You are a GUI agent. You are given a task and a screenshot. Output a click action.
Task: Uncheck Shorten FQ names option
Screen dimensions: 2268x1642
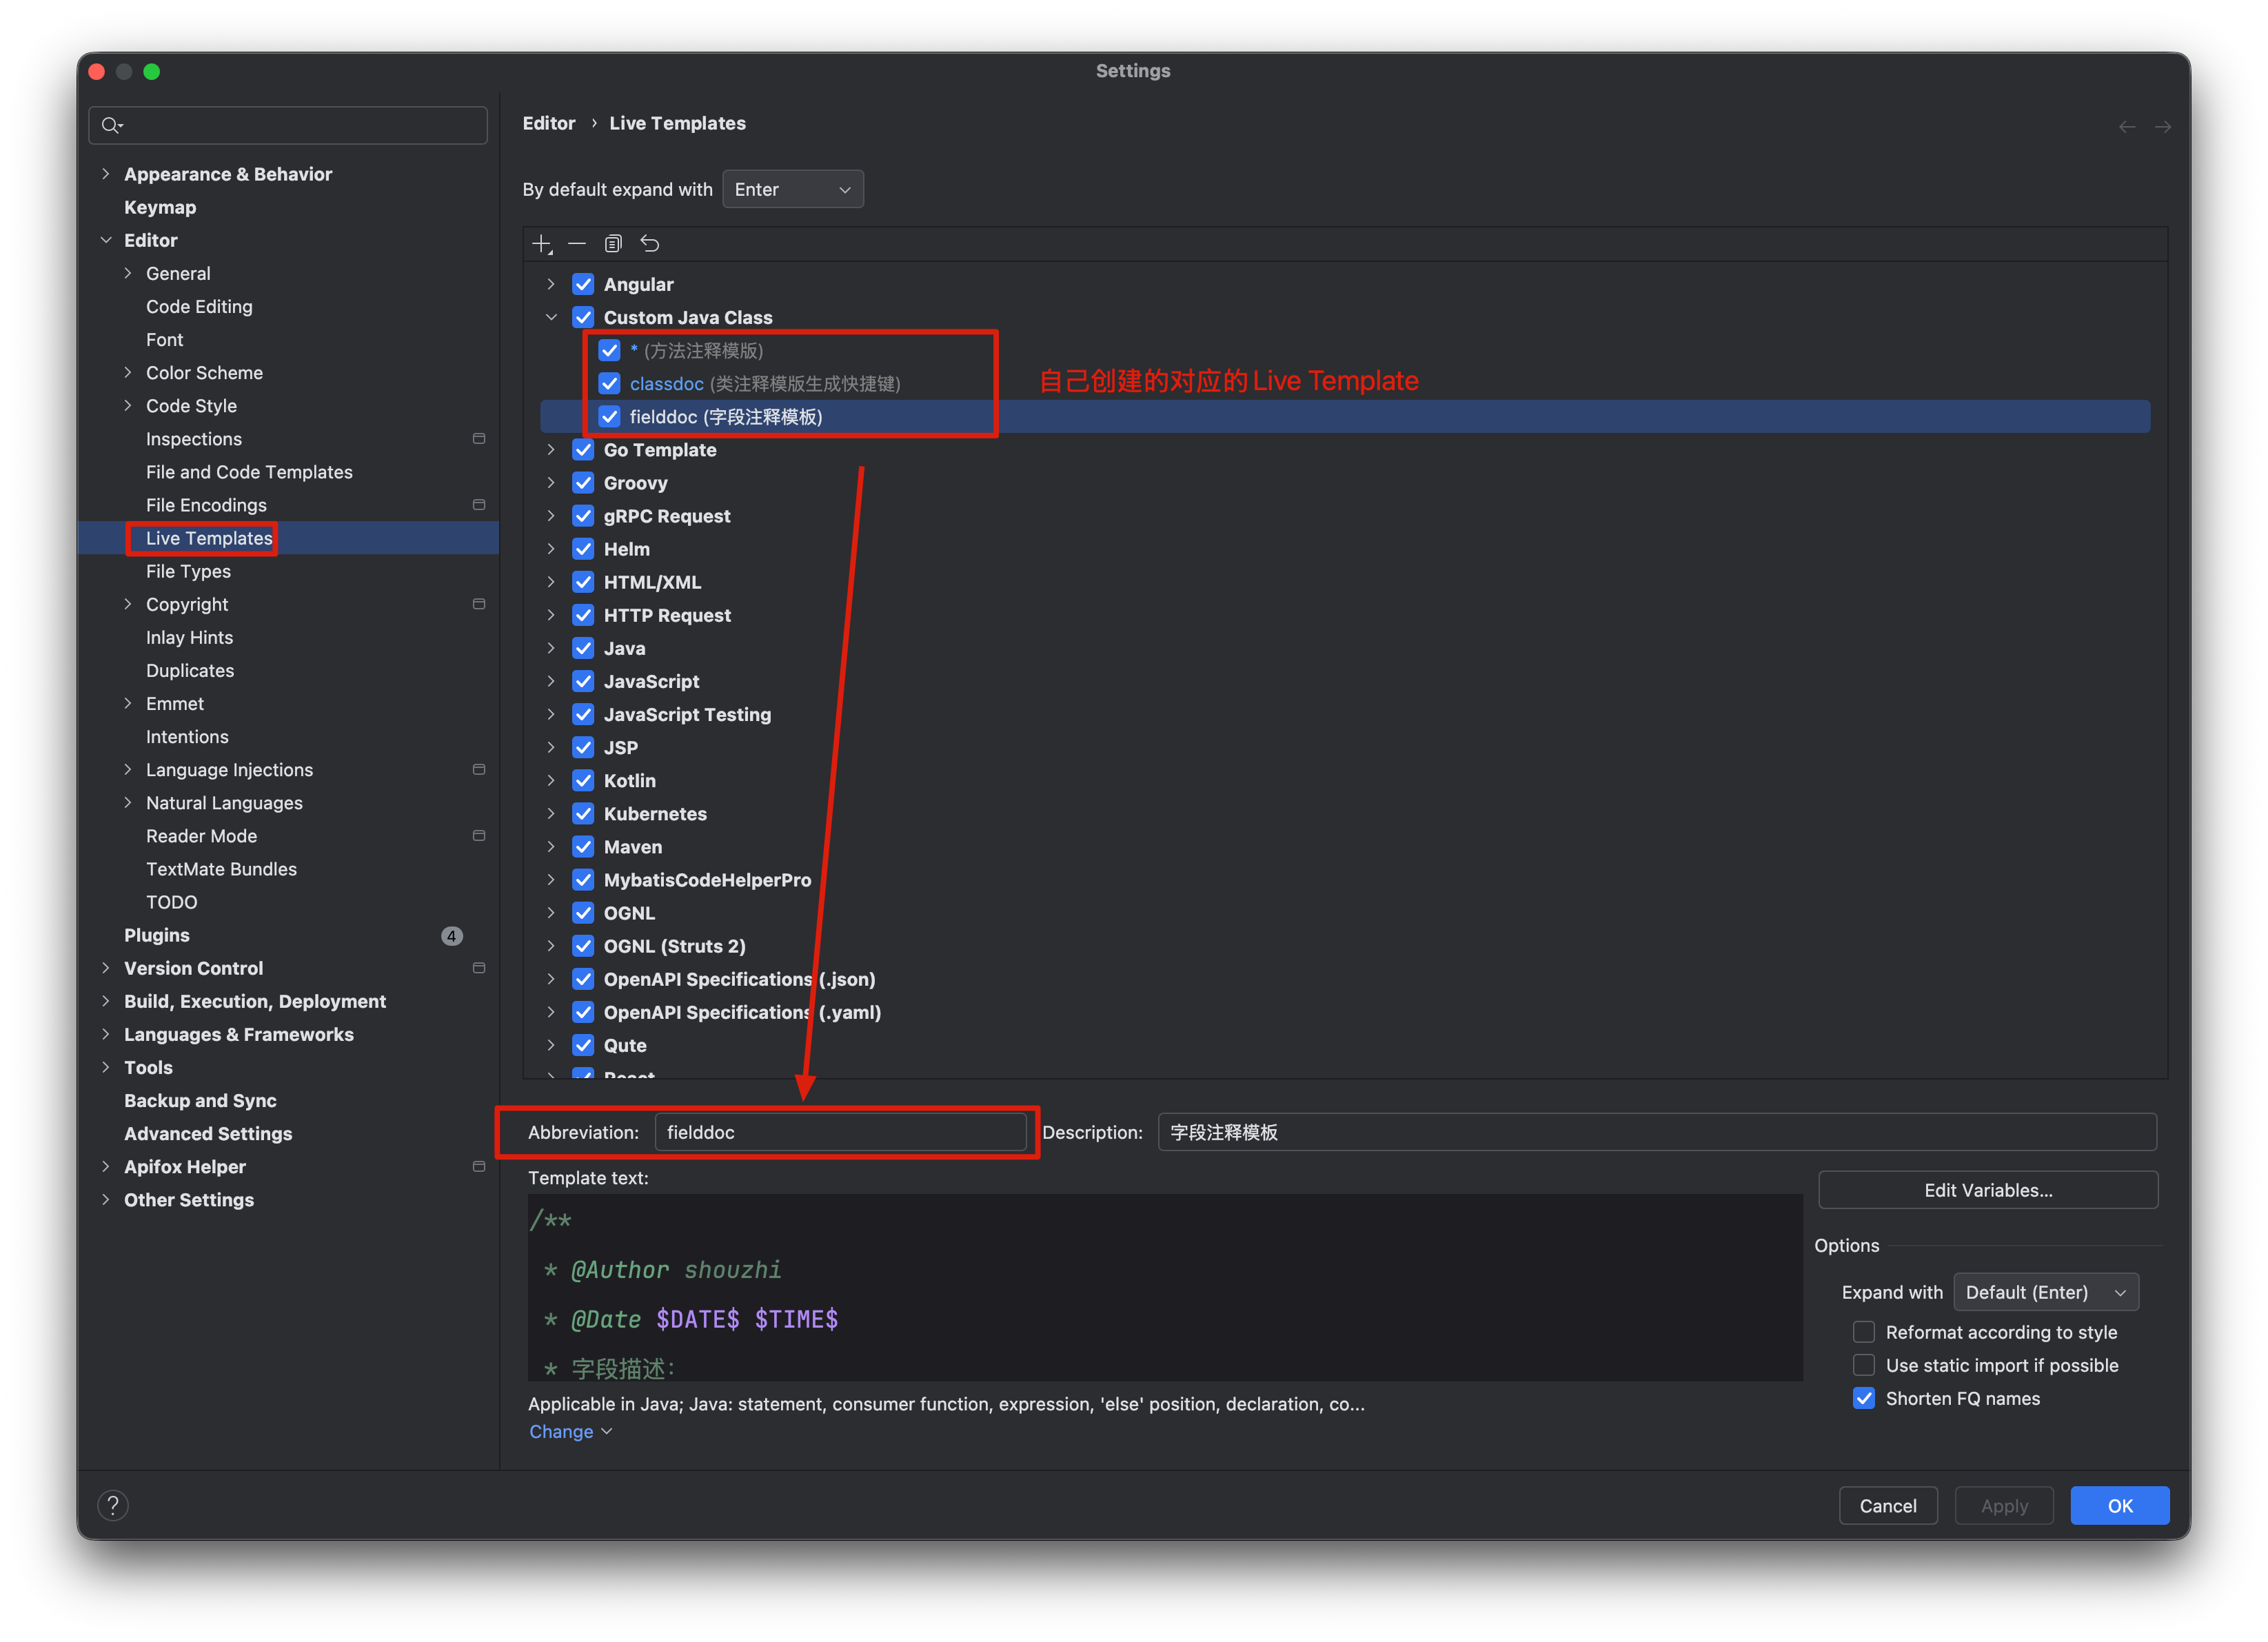click(1863, 1398)
